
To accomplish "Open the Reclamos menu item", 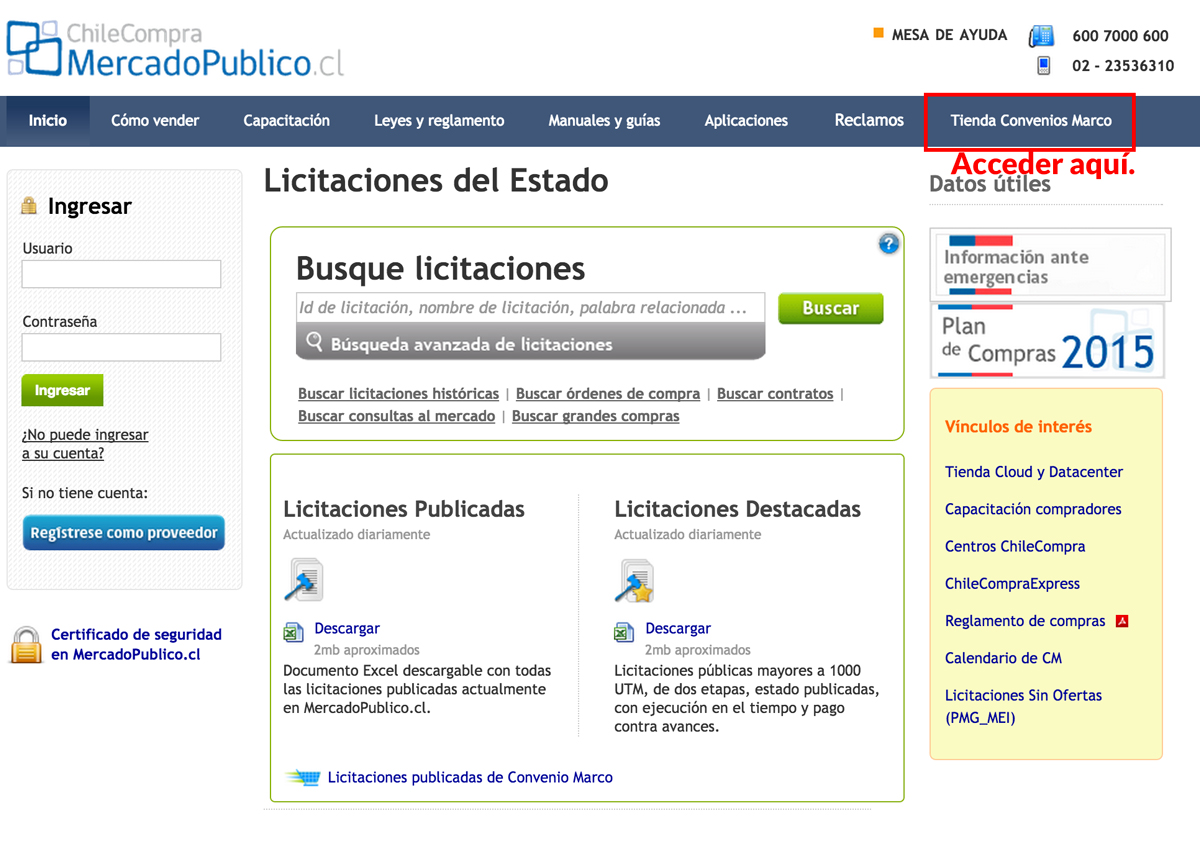I will click(x=869, y=121).
